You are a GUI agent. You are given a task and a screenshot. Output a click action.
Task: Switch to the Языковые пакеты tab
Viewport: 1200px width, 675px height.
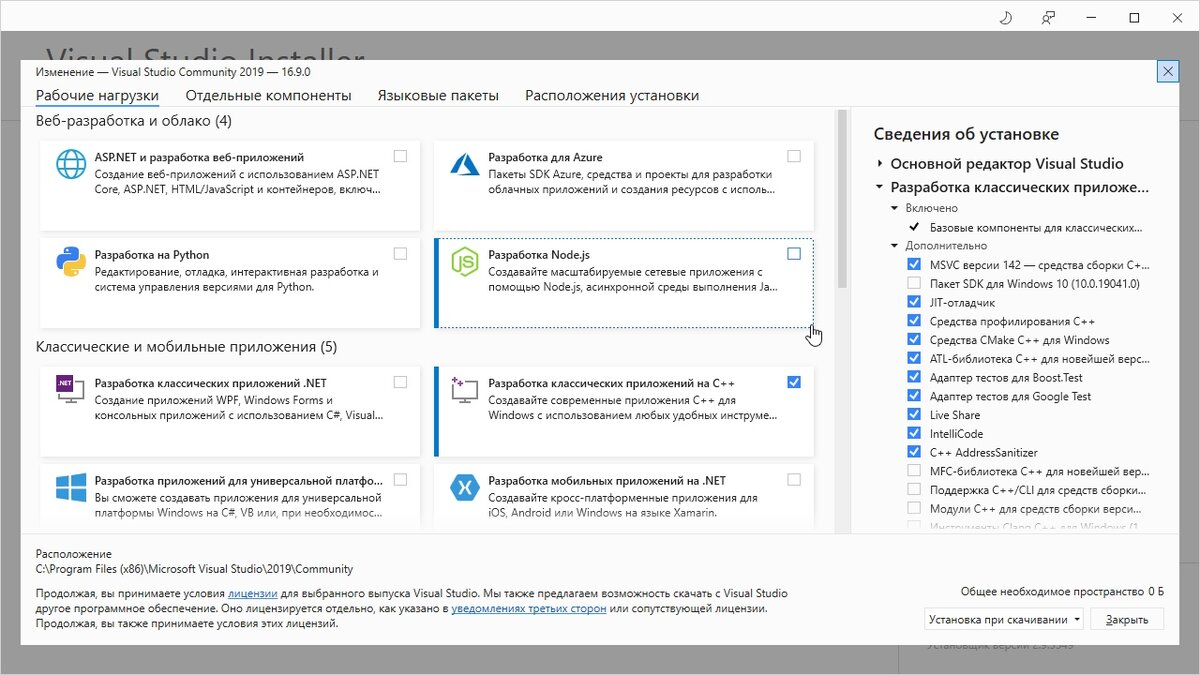click(x=438, y=96)
